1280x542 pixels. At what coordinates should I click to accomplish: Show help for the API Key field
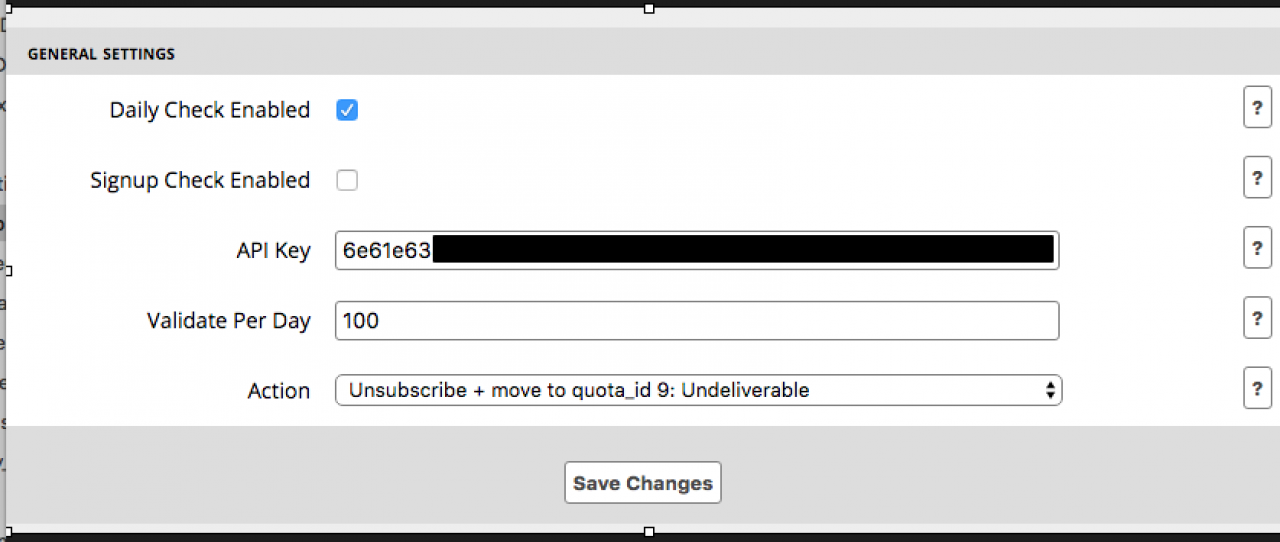(x=1257, y=248)
